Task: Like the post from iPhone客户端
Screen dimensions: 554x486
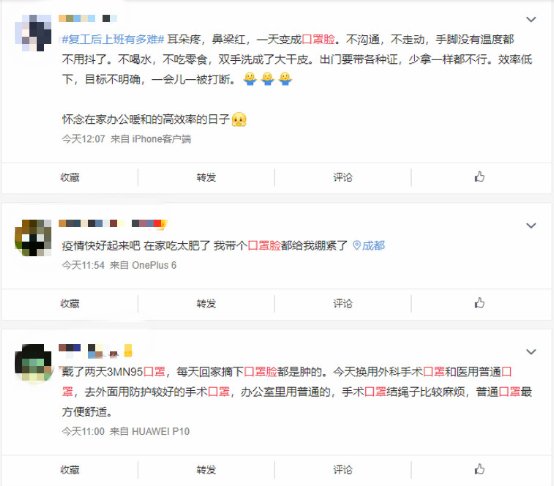Action: click(479, 177)
